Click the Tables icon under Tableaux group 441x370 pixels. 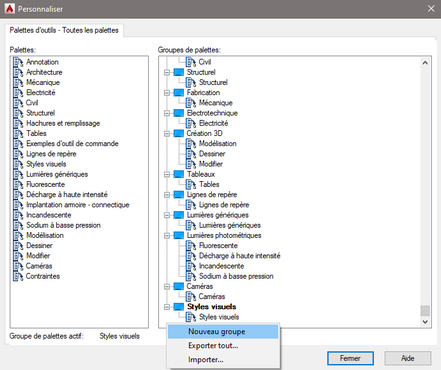point(191,184)
